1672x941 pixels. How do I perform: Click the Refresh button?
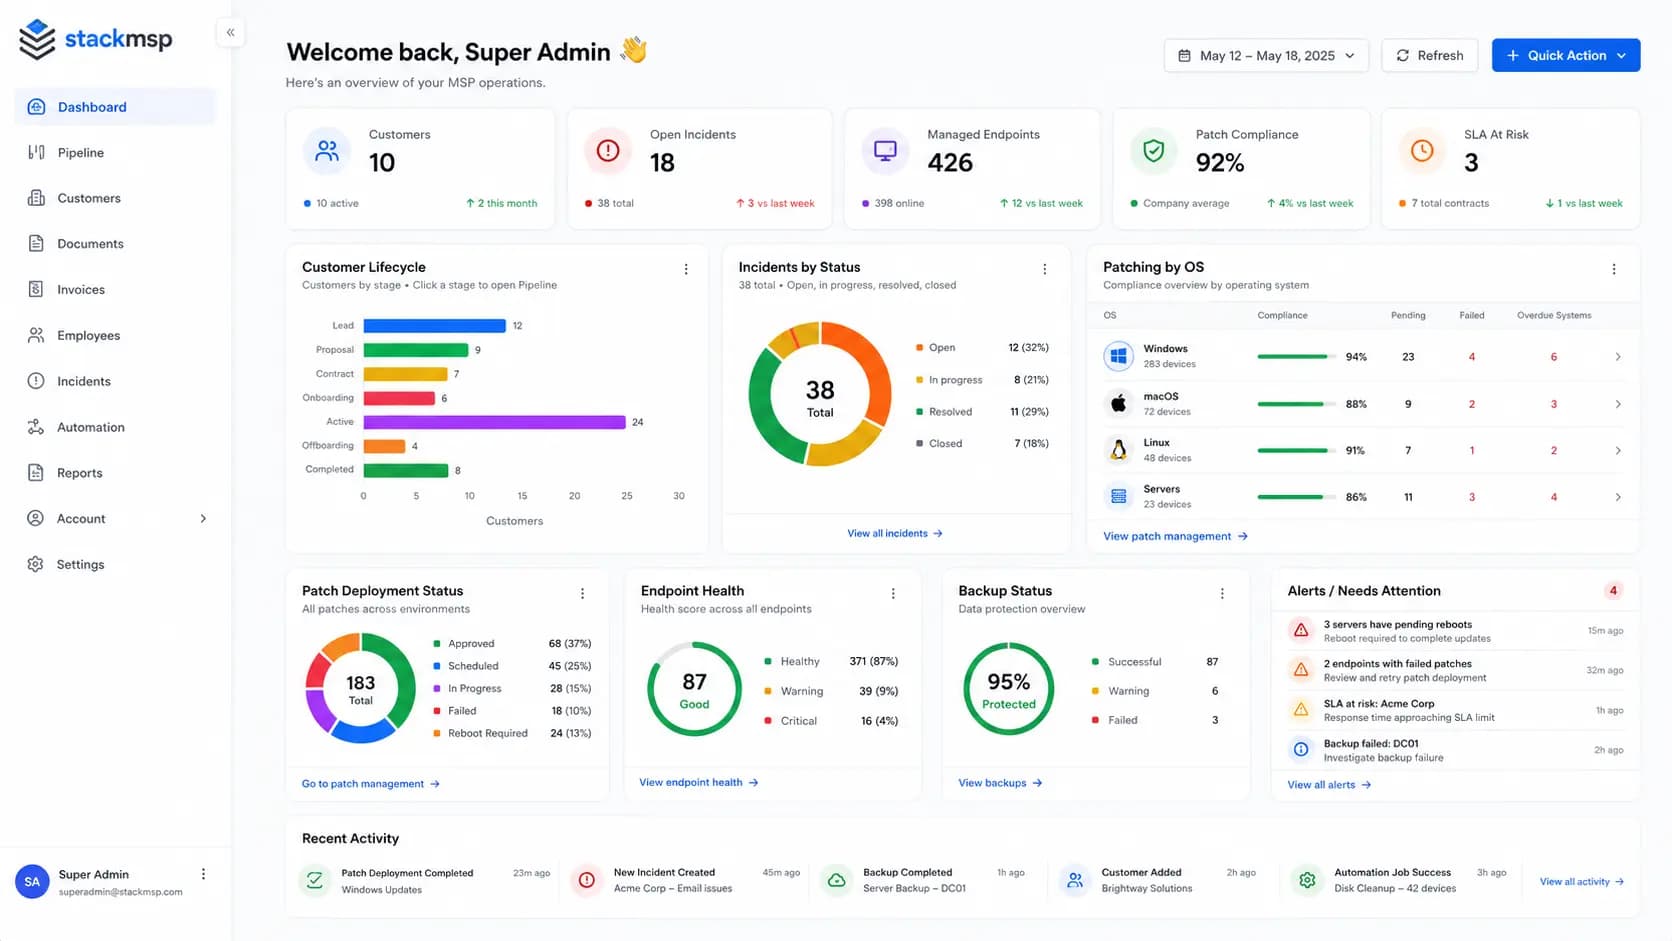click(1429, 56)
